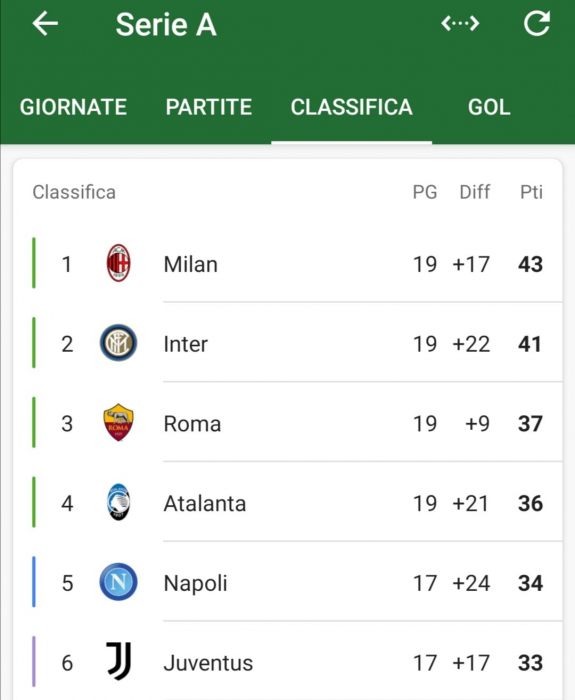
Task: Click Napoli's 34 points value
Action: [530, 583]
